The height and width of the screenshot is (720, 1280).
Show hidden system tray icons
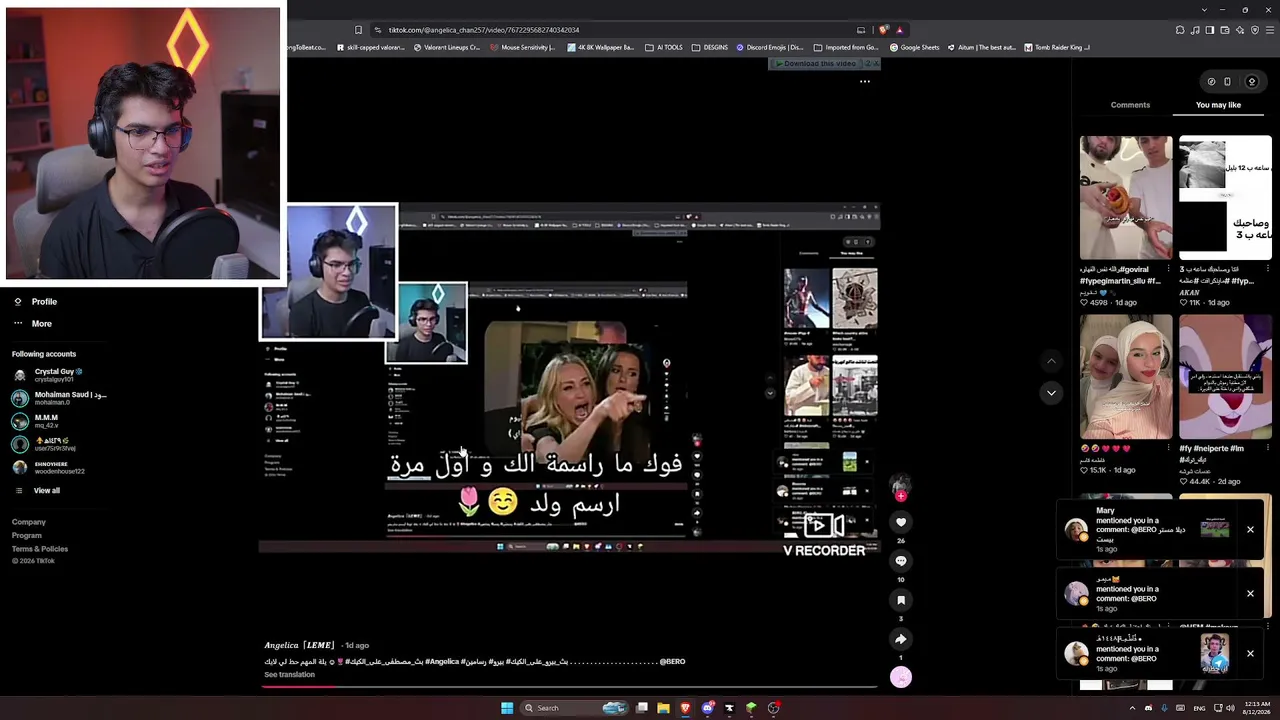click(x=1132, y=708)
